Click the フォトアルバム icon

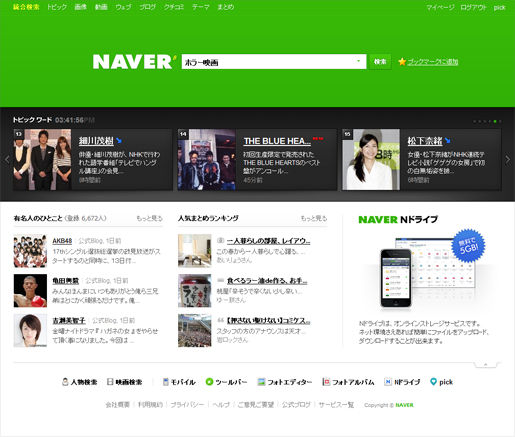(326, 382)
